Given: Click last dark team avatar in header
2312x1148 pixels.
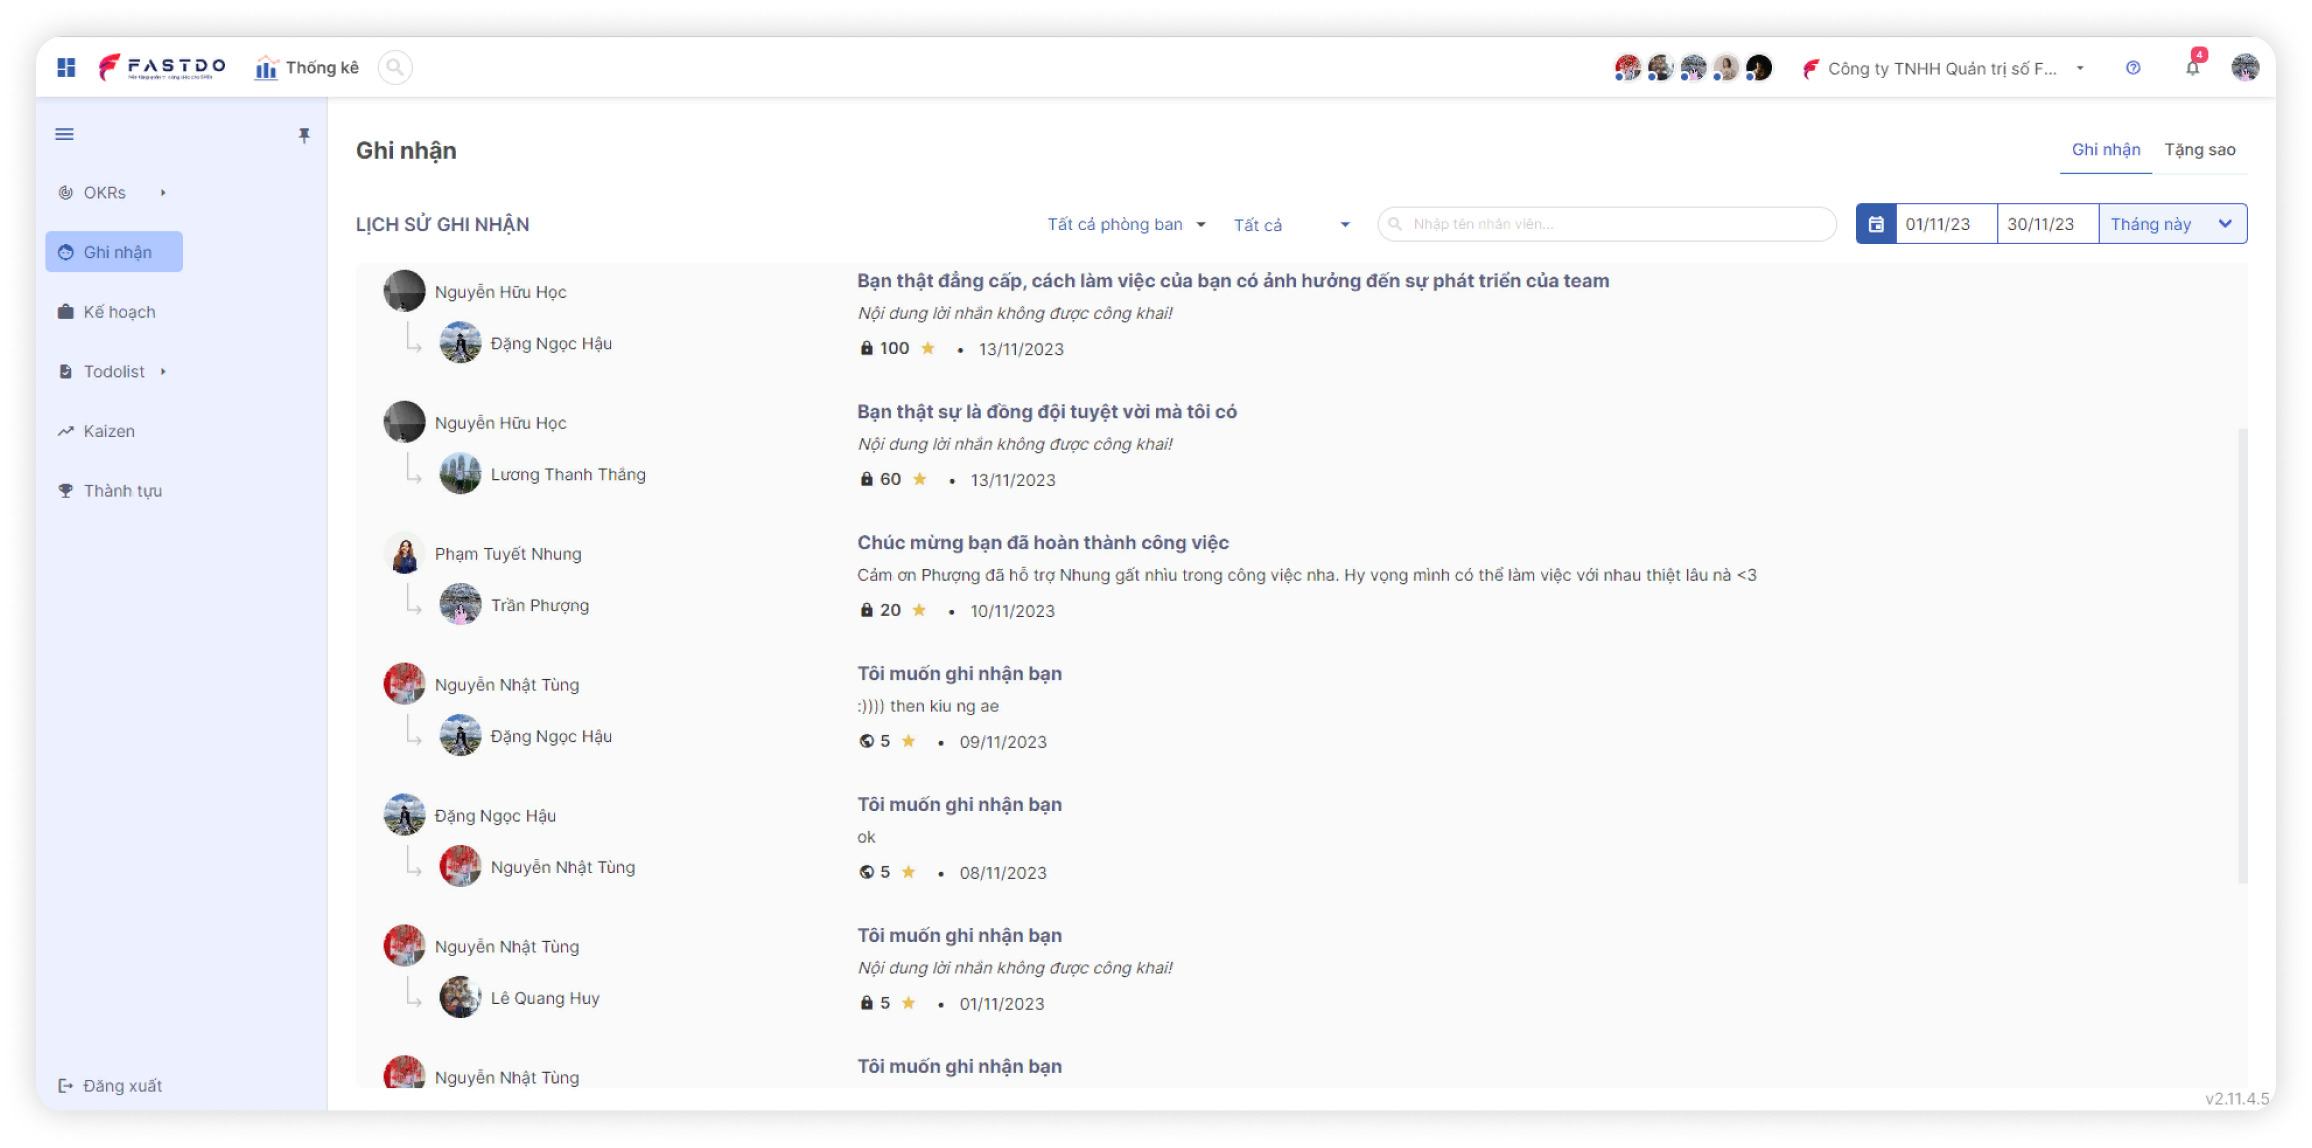Looking at the screenshot, I should 1758,67.
